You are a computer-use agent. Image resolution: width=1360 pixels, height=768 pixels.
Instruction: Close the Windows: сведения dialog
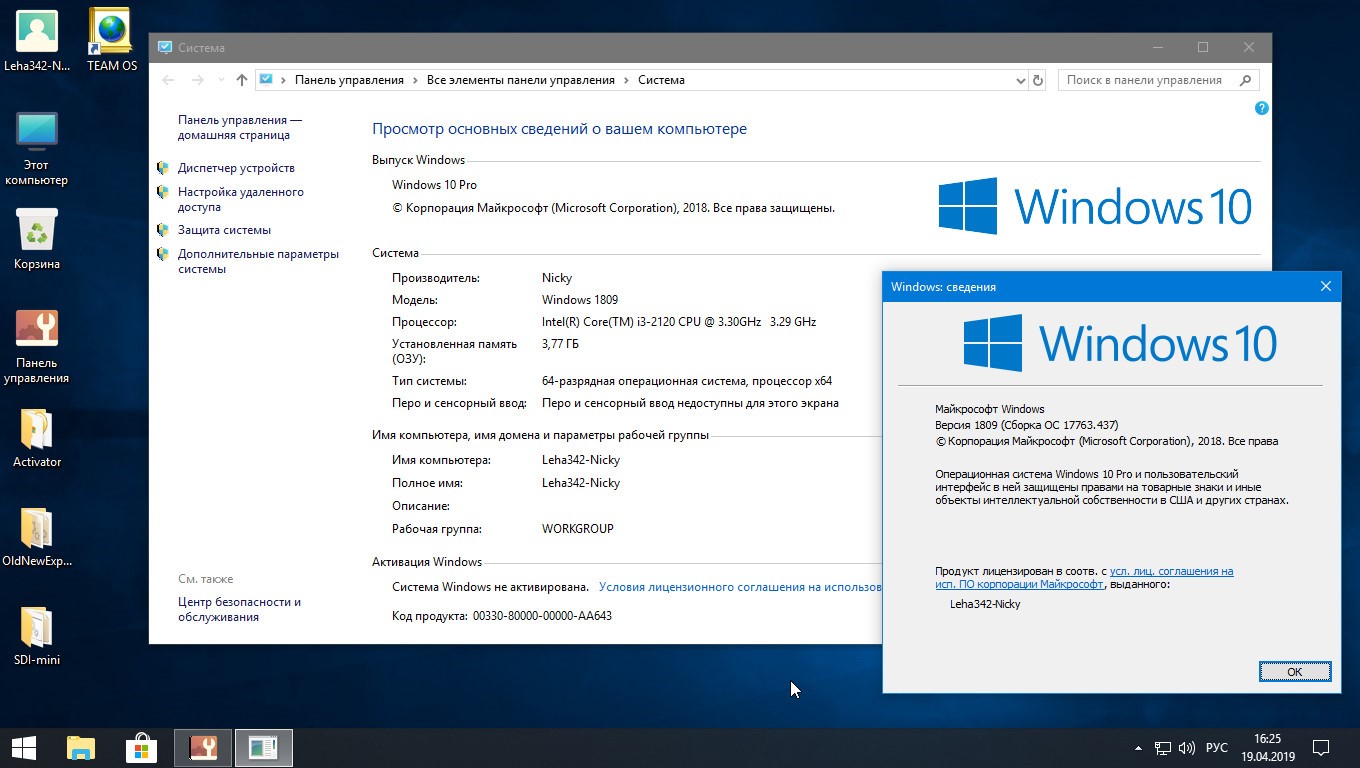[x=1325, y=286]
